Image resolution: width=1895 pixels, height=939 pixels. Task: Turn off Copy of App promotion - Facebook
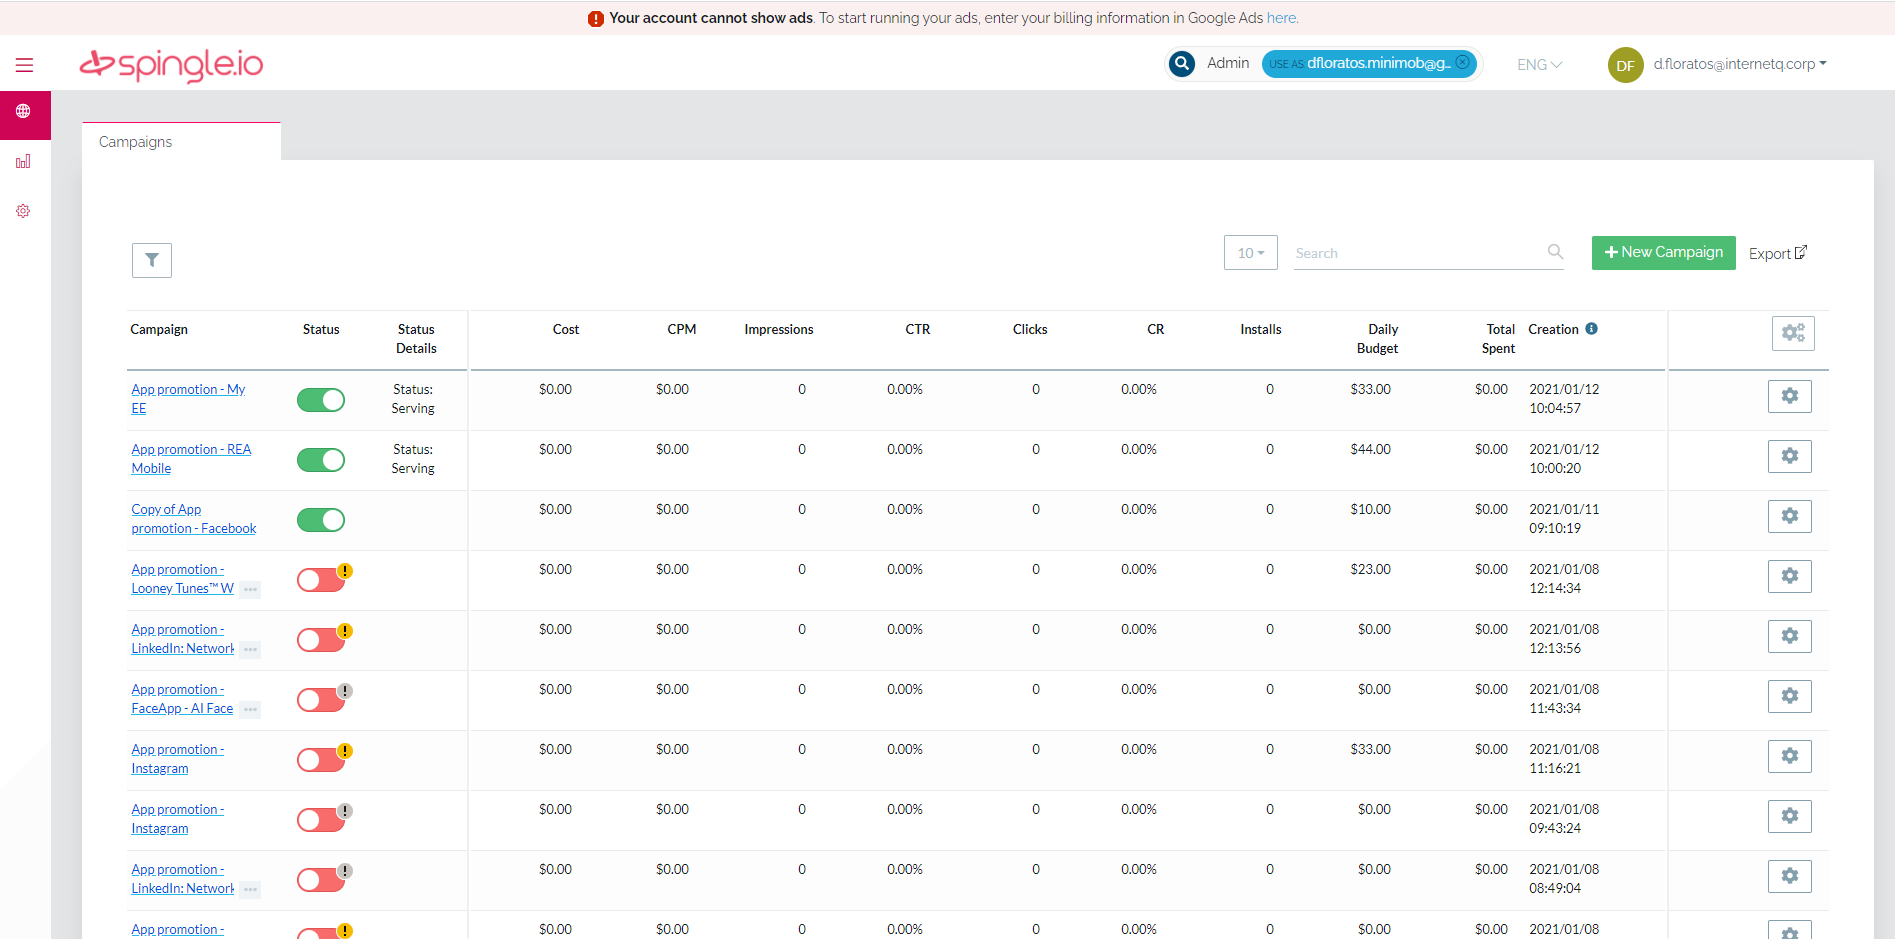[x=320, y=519]
